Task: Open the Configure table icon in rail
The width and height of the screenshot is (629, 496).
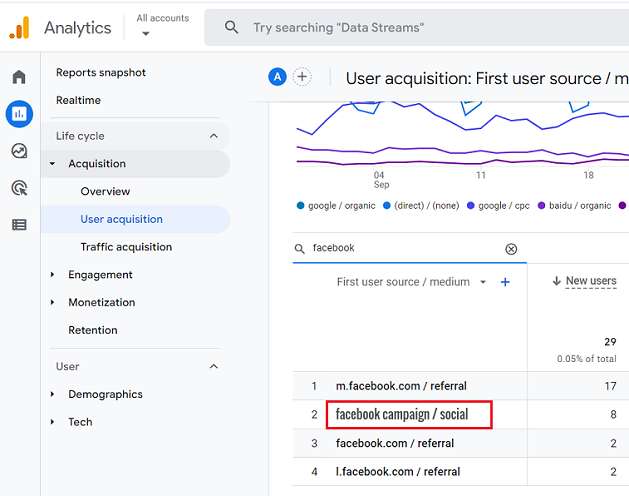Action: [x=19, y=225]
